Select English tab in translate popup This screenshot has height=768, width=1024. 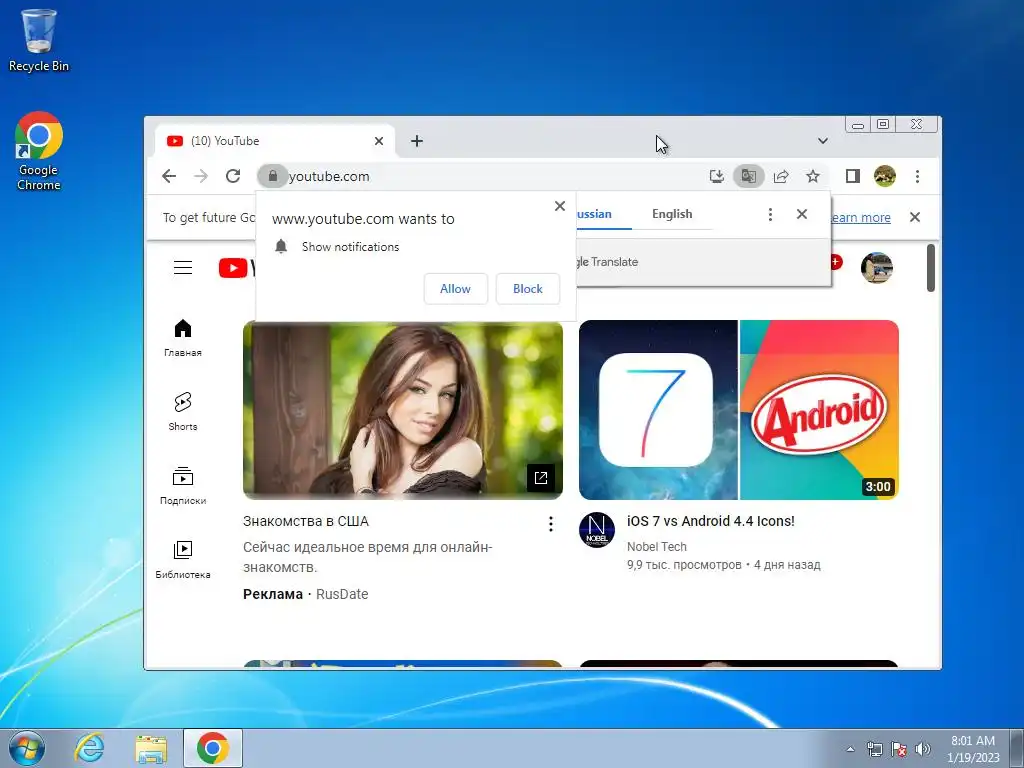672,214
